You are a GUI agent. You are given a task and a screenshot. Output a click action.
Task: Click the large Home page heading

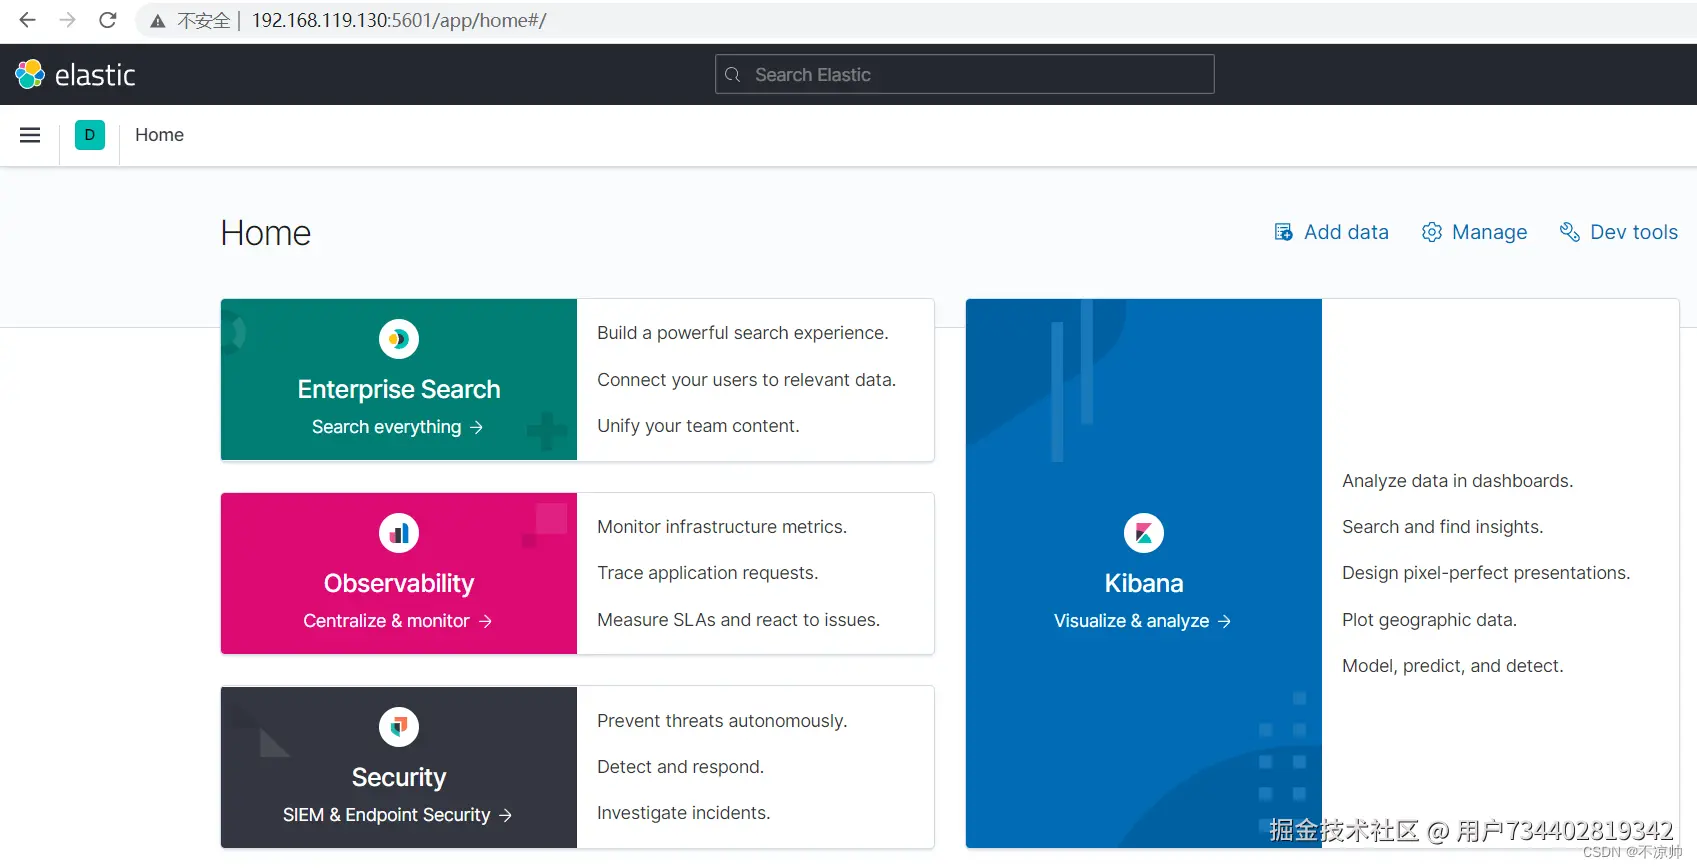[266, 233]
